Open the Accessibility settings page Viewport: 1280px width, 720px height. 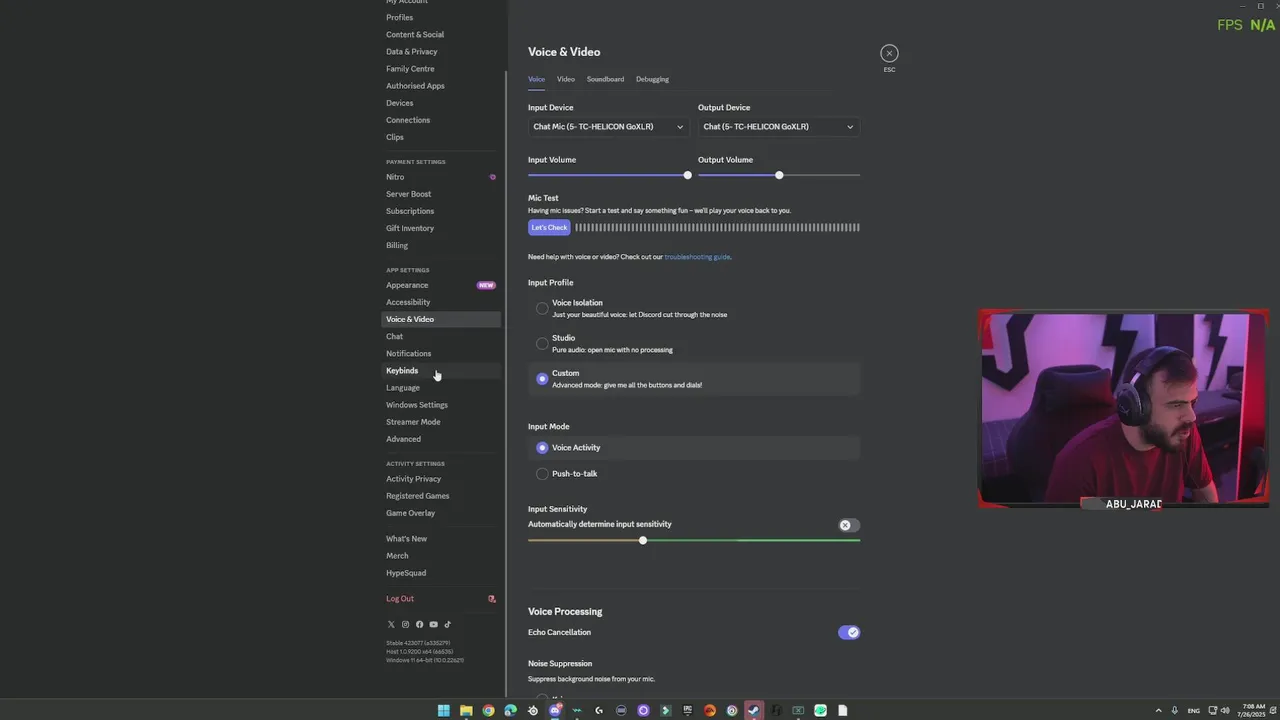click(x=441, y=302)
